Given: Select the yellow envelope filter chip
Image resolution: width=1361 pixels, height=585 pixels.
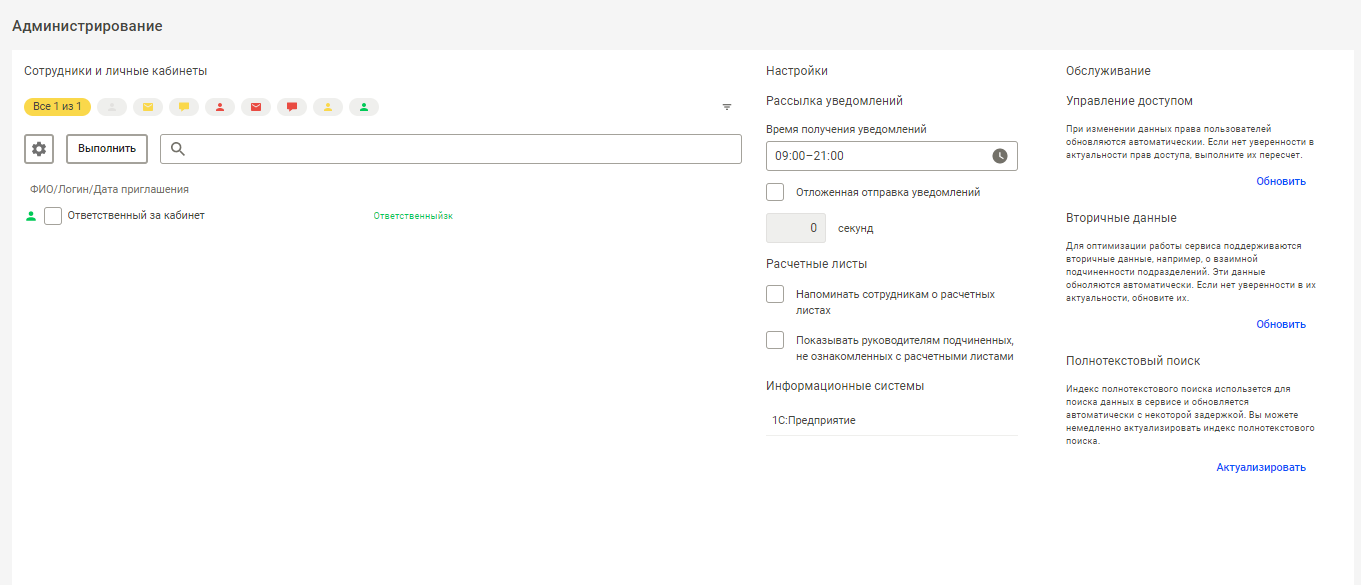Looking at the screenshot, I should tap(148, 107).
